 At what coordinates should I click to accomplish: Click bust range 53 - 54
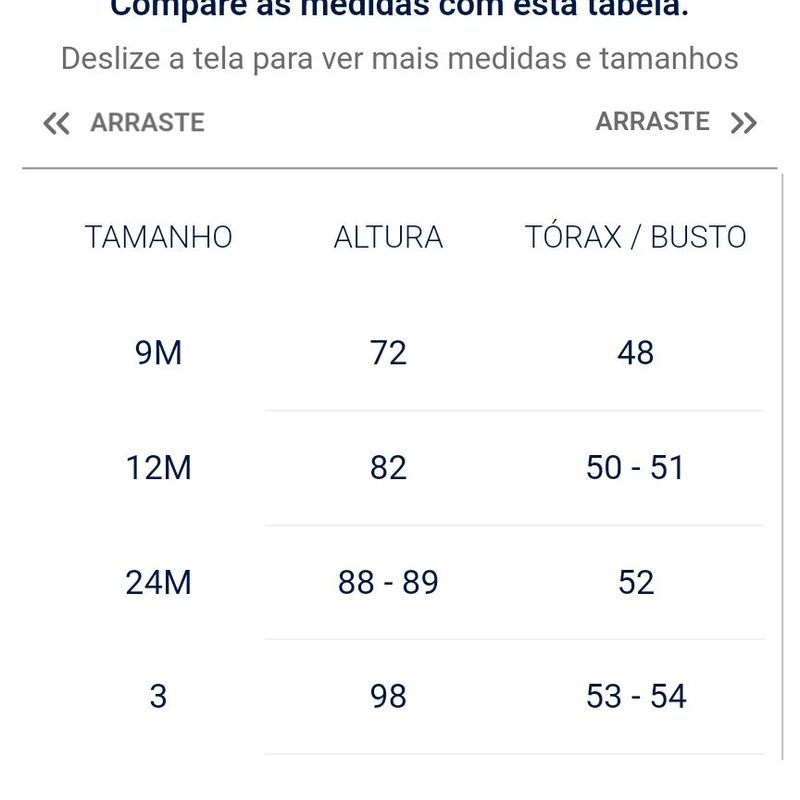click(x=636, y=696)
